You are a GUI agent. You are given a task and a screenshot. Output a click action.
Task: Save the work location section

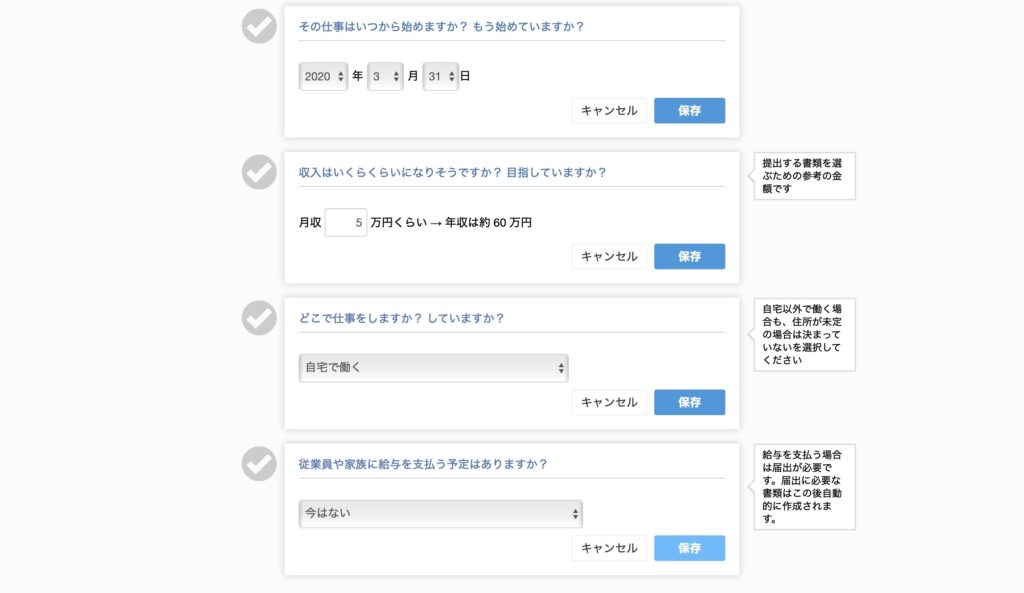[x=690, y=402]
